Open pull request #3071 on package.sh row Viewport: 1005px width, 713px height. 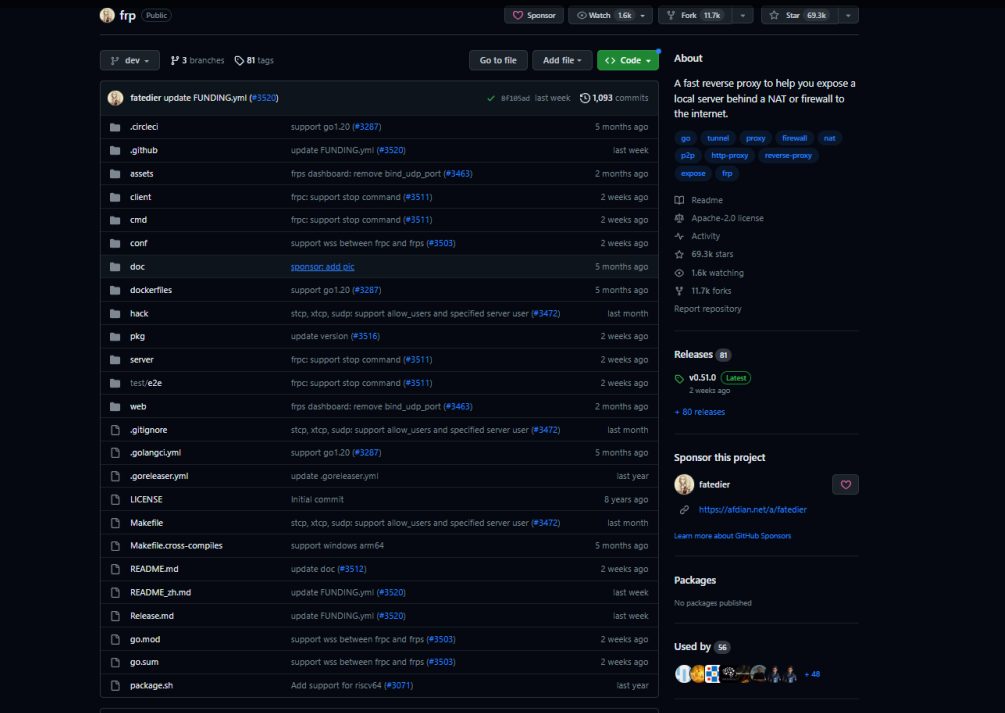[x=399, y=685]
